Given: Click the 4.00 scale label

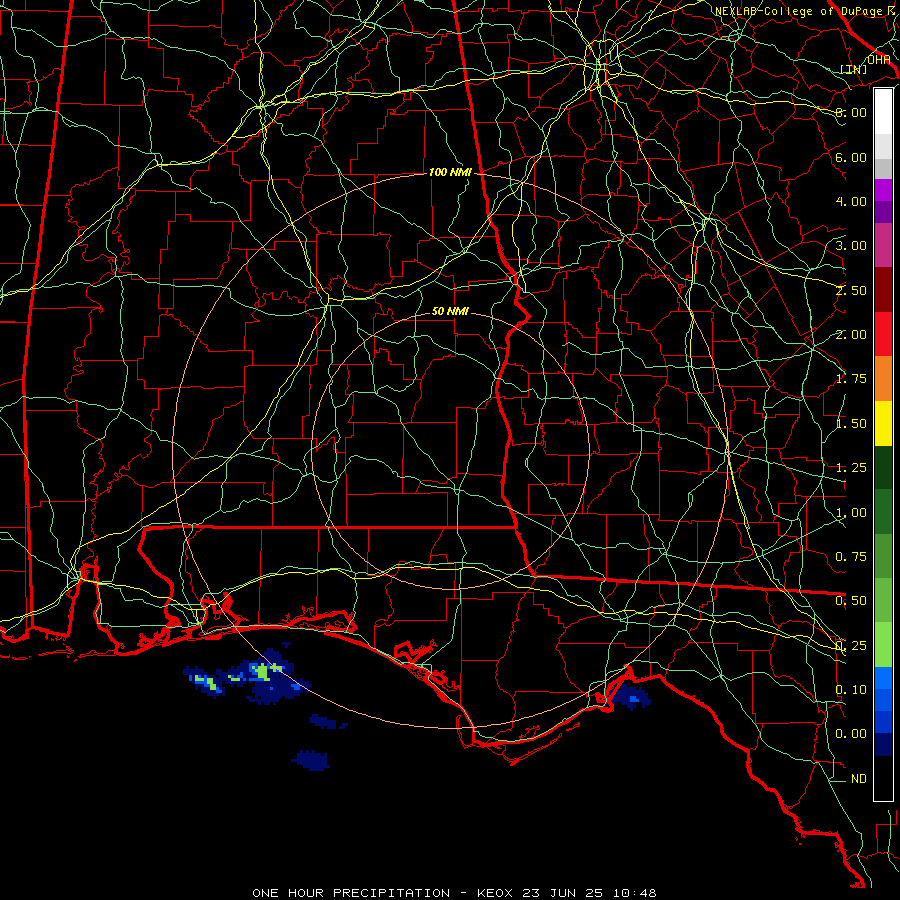Looking at the screenshot, I should click(851, 201).
